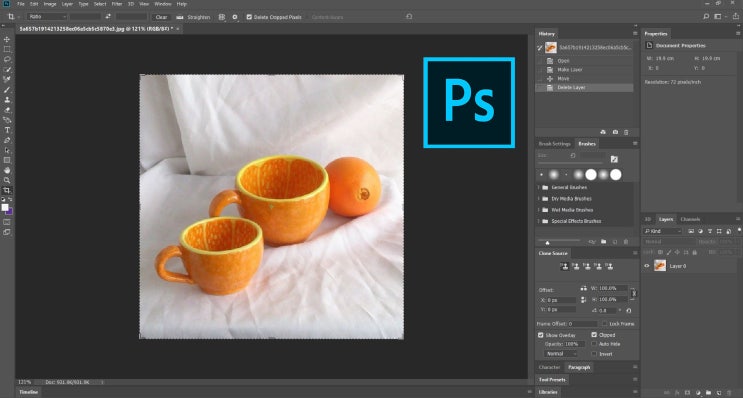
Task: Toggle Delete Cropped Pixels checkbox
Action: pos(249,17)
